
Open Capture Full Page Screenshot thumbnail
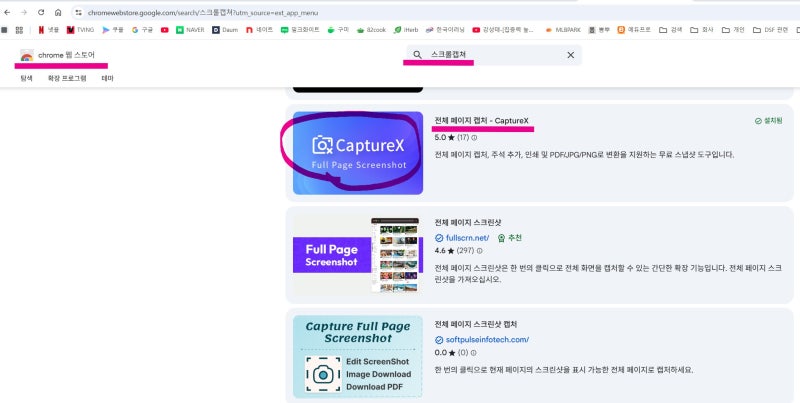pos(358,357)
